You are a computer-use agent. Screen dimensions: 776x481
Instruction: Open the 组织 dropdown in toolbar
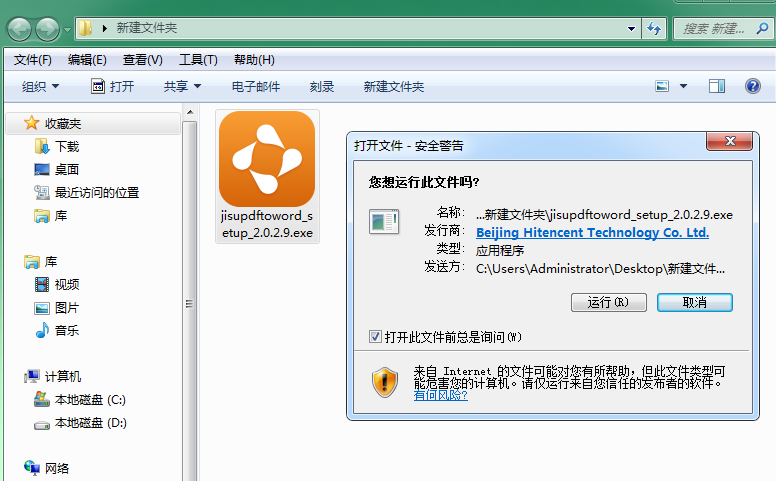coord(41,87)
